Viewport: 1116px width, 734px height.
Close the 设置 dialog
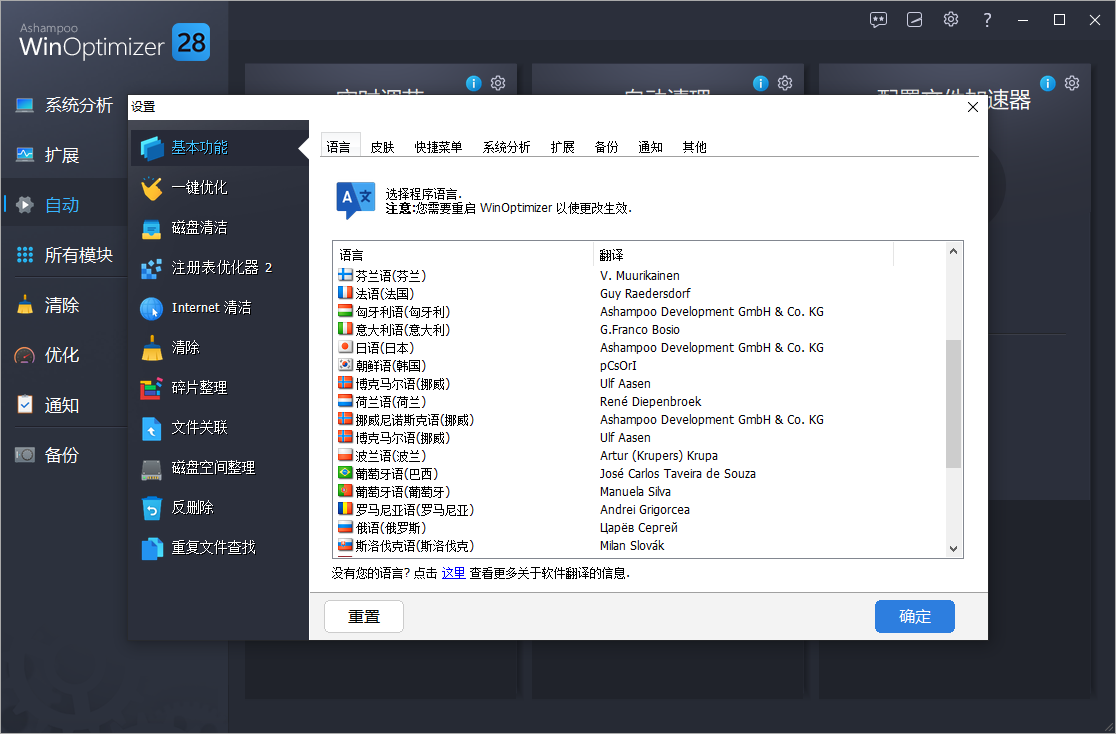[973, 107]
